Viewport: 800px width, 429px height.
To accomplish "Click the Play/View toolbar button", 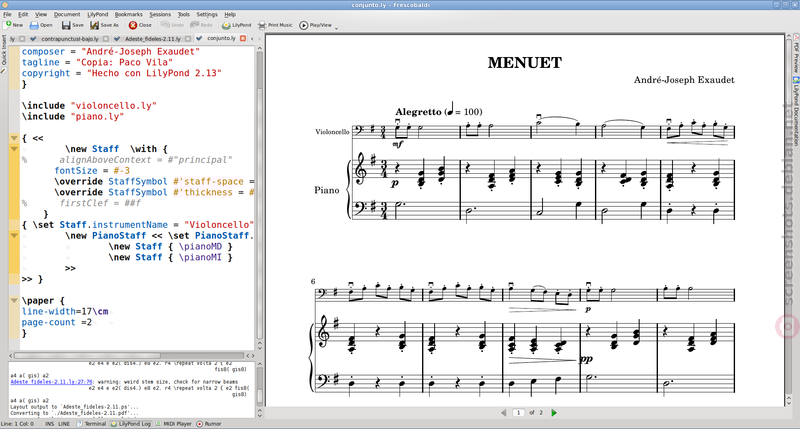I will tap(316, 25).
